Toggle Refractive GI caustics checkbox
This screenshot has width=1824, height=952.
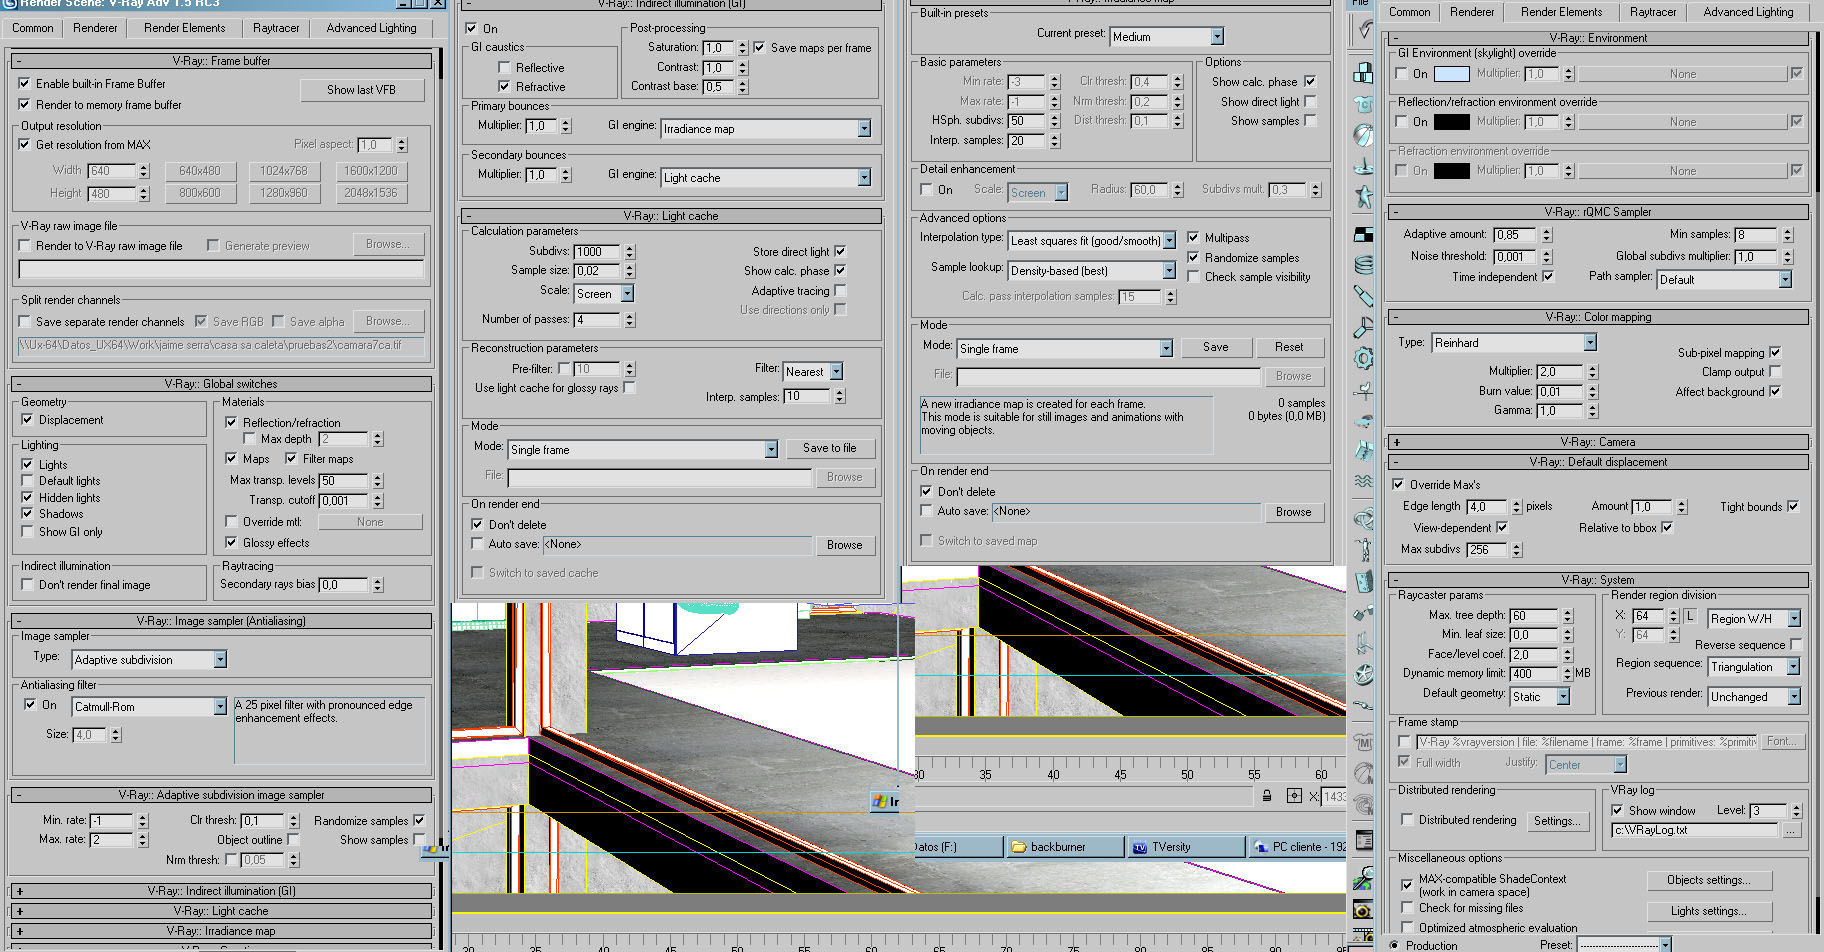pyautogui.click(x=504, y=87)
